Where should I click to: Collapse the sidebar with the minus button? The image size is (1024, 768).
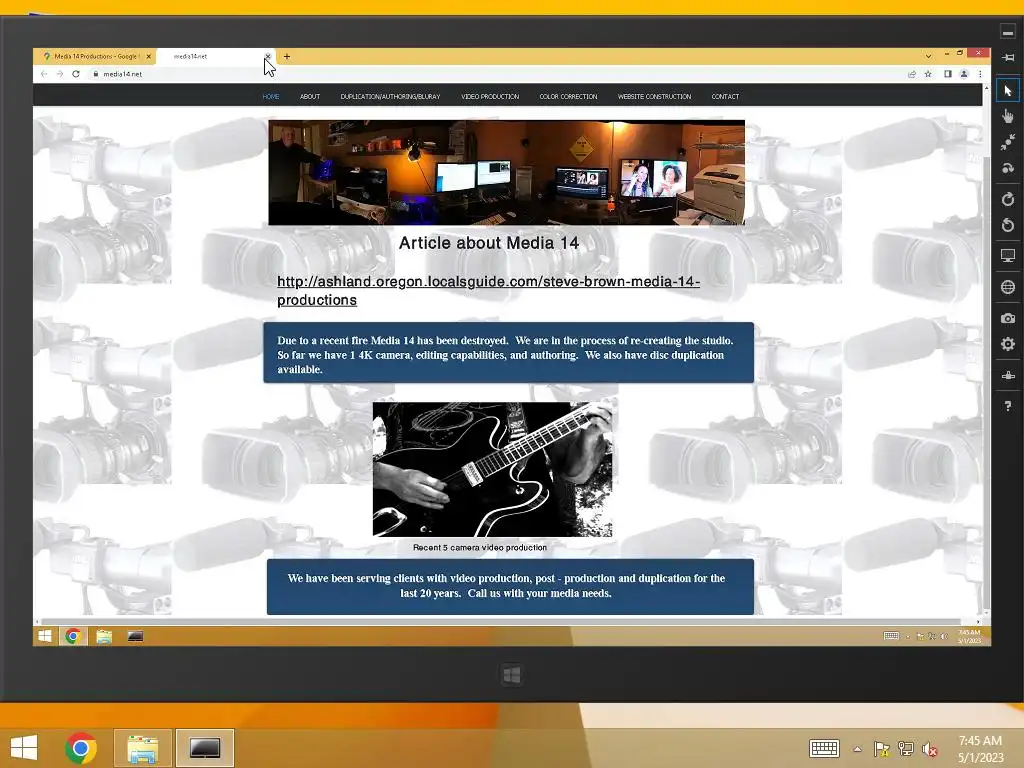(1008, 32)
